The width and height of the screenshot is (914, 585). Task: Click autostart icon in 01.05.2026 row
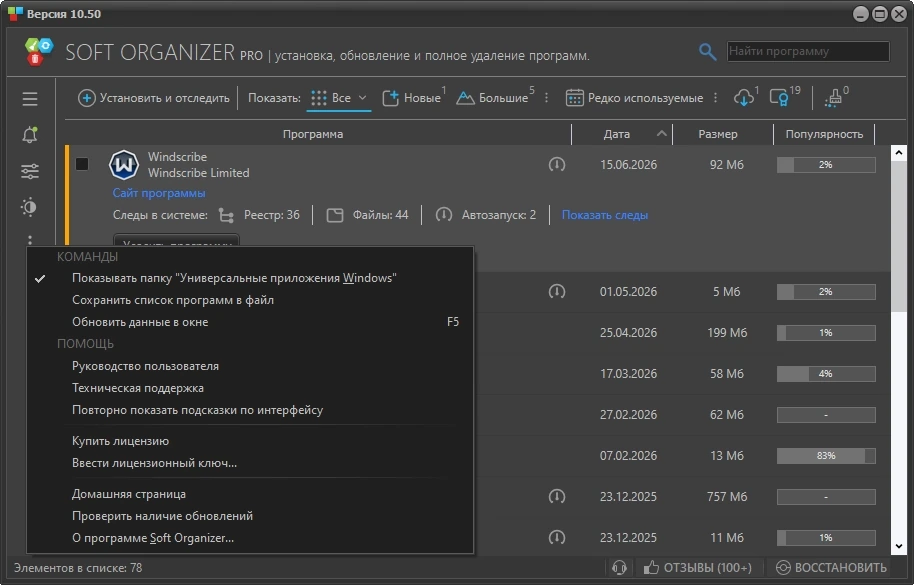(x=557, y=291)
